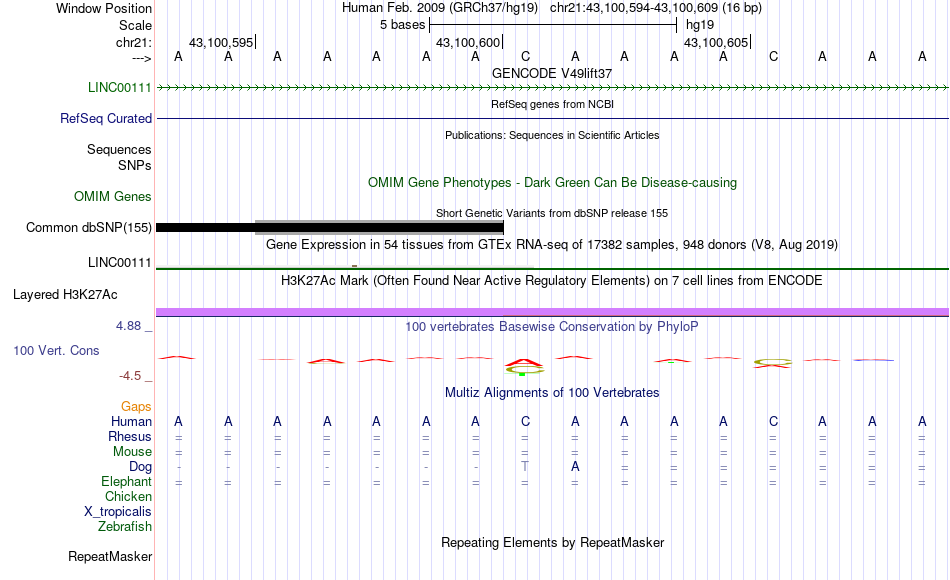Open the OMIM Genes track label

pos(113,196)
